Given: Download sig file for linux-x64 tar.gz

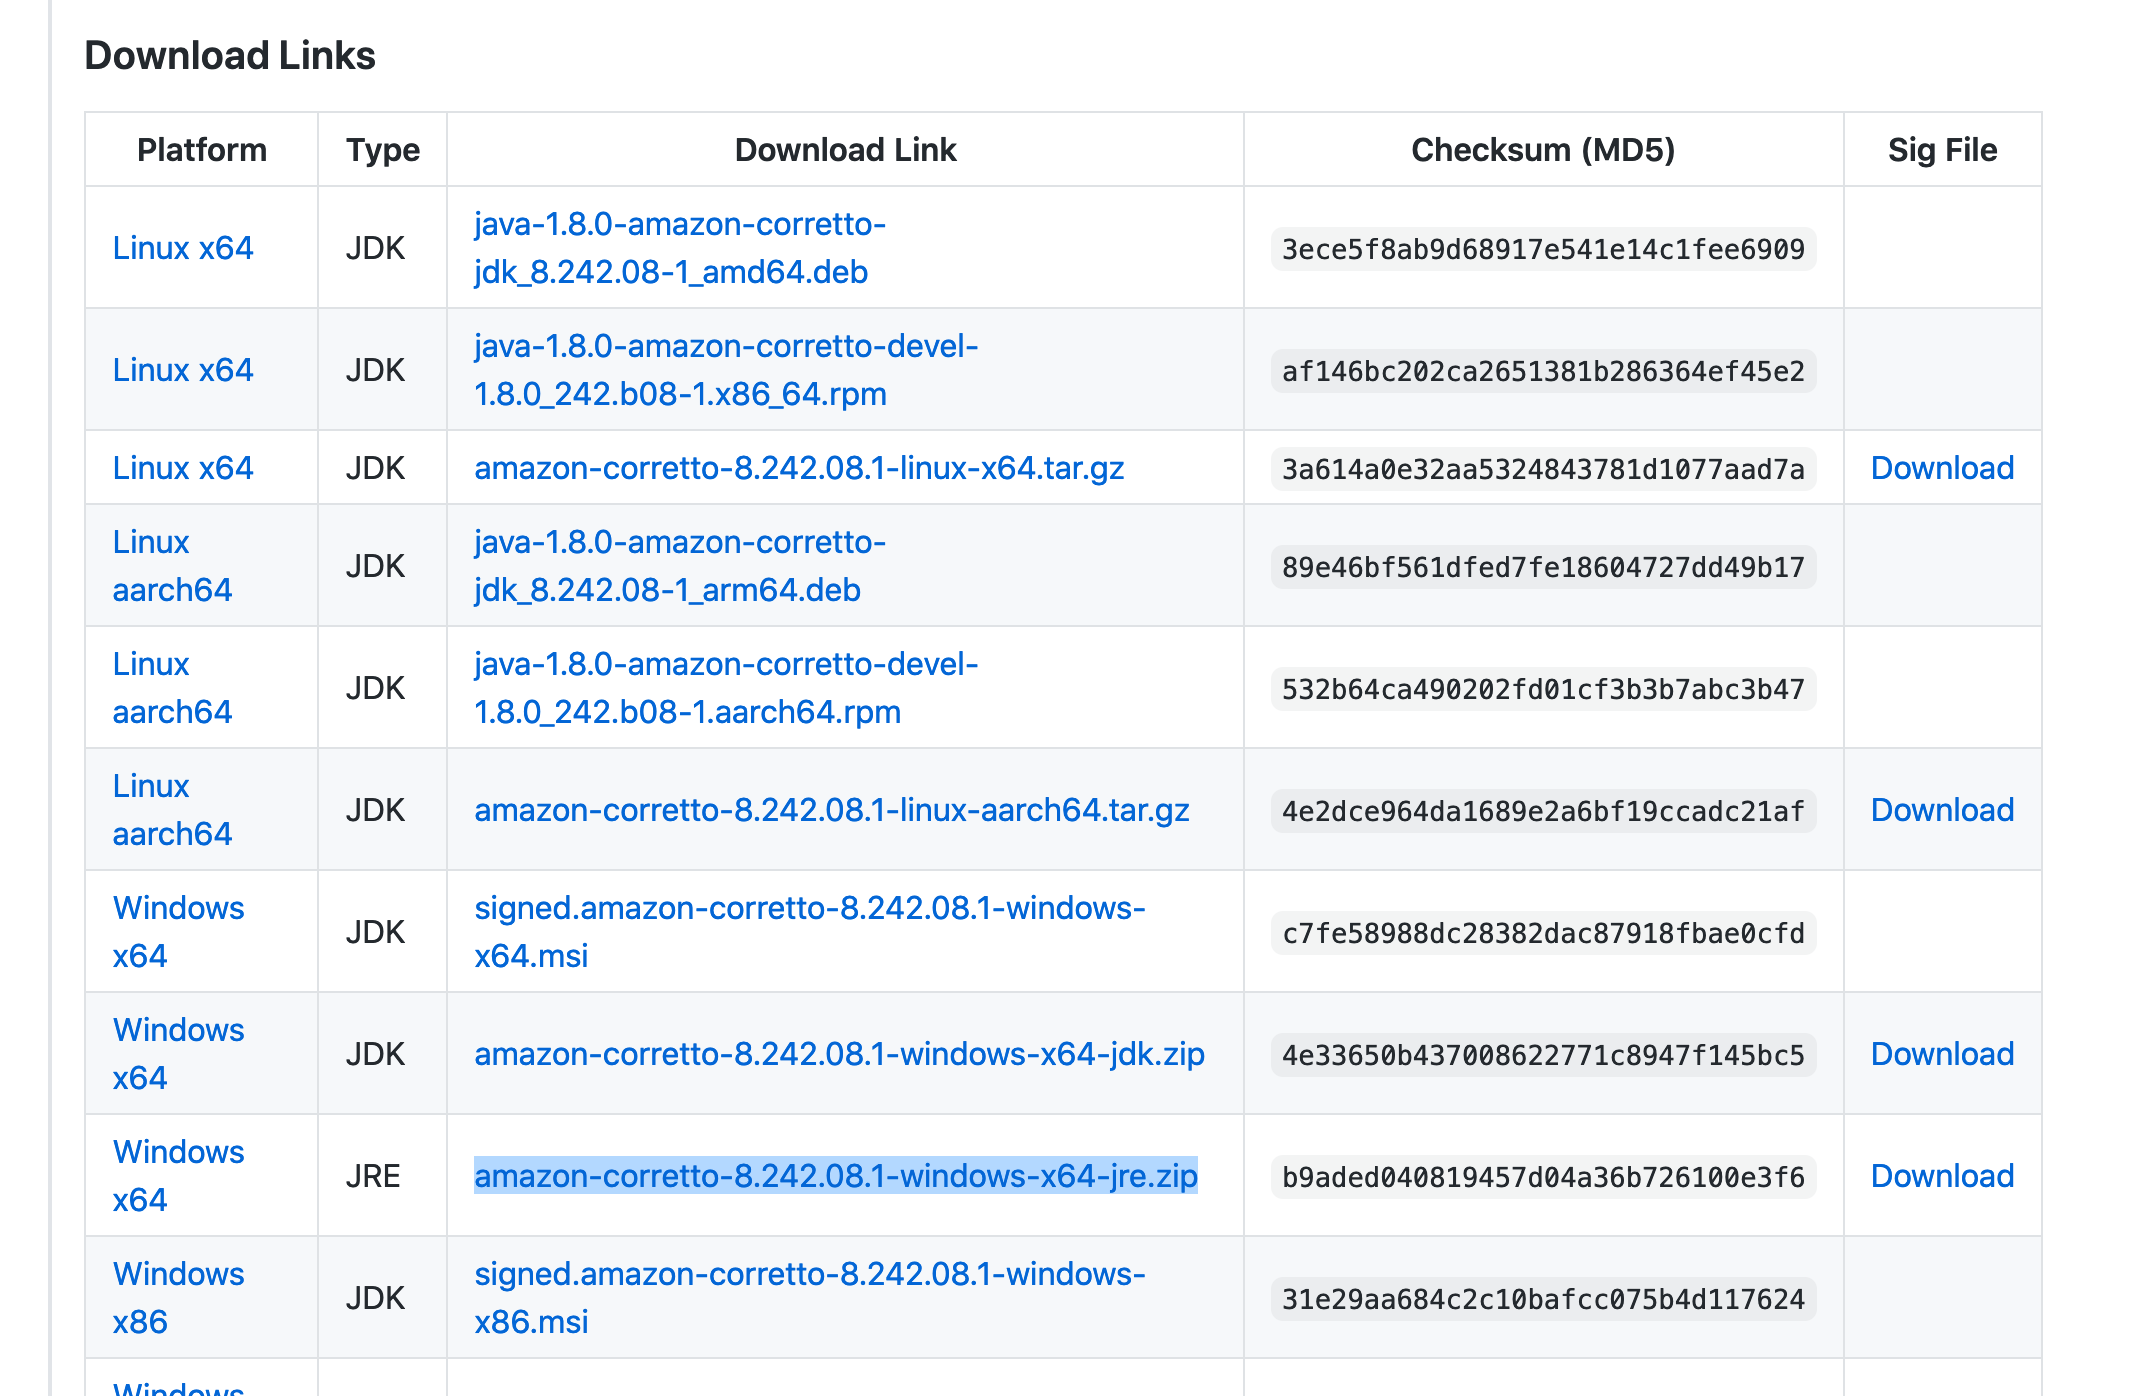Looking at the screenshot, I should 1941,468.
